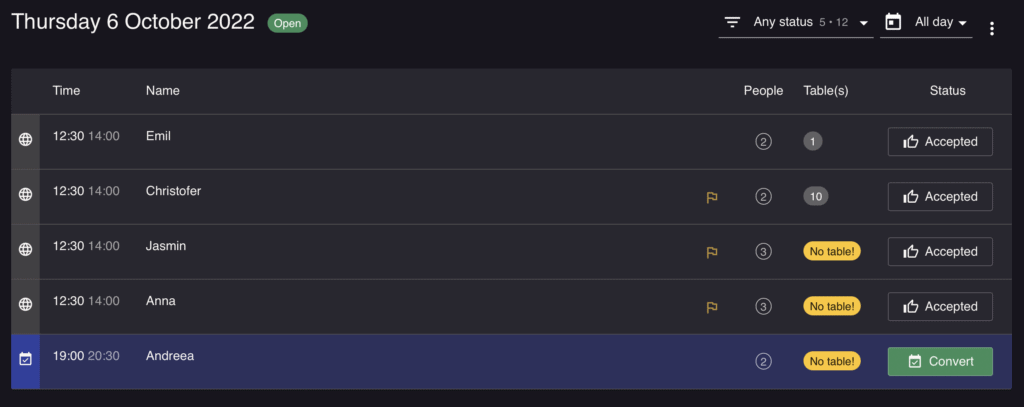Click the Accepted status button for Emil

tap(940, 142)
